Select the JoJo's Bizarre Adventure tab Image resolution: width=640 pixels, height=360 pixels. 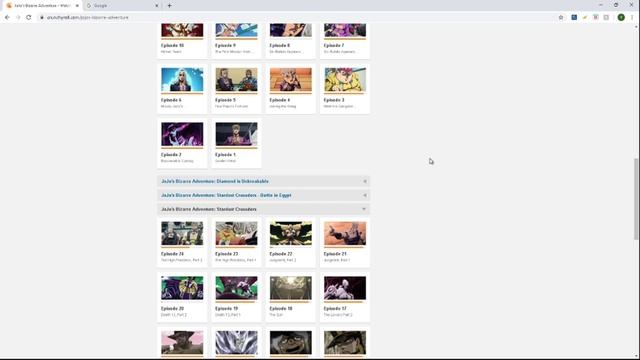click(42, 6)
